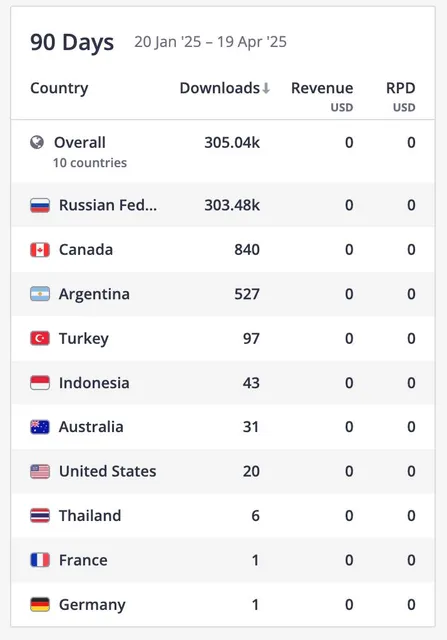Sort by the Country column header
The image size is (447, 640).
(59, 88)
